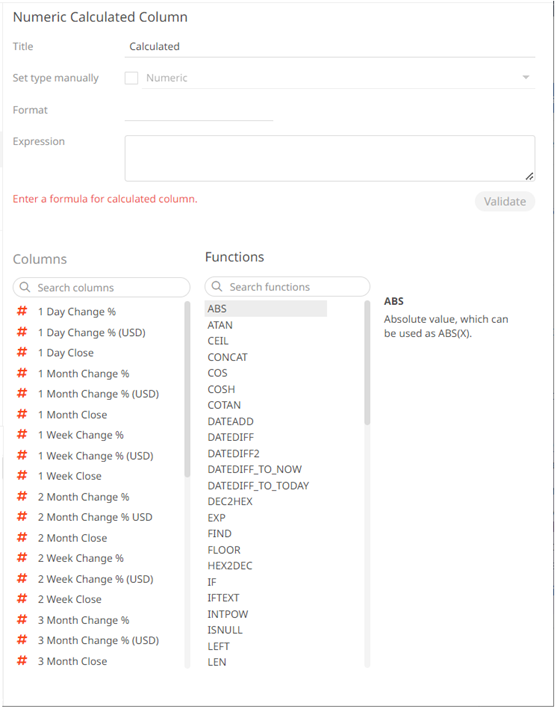Click the hash icon beside 1 Day Close
Image resolution: width=557 pixels, height=709 pixels.
pyautogui.click(x=22, y=352)
